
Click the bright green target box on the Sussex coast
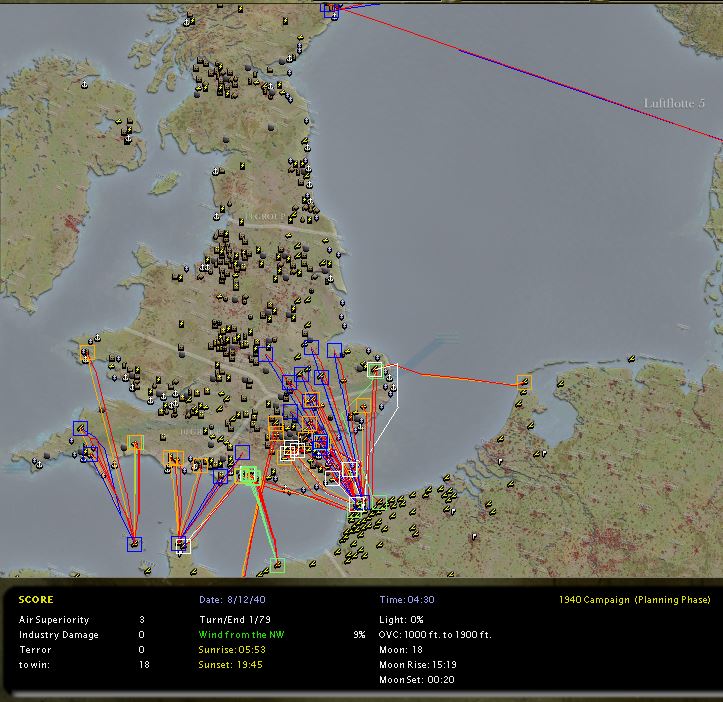coord(249,475)
